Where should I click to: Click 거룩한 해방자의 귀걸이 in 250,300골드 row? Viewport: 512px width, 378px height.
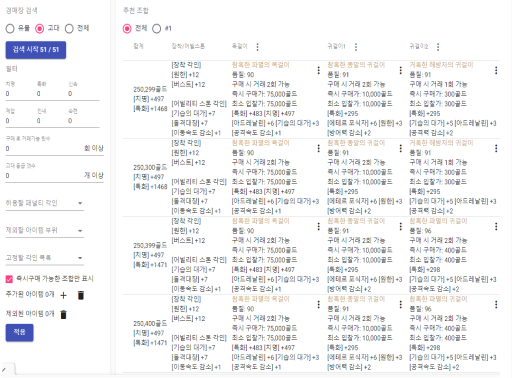point(441,143)
